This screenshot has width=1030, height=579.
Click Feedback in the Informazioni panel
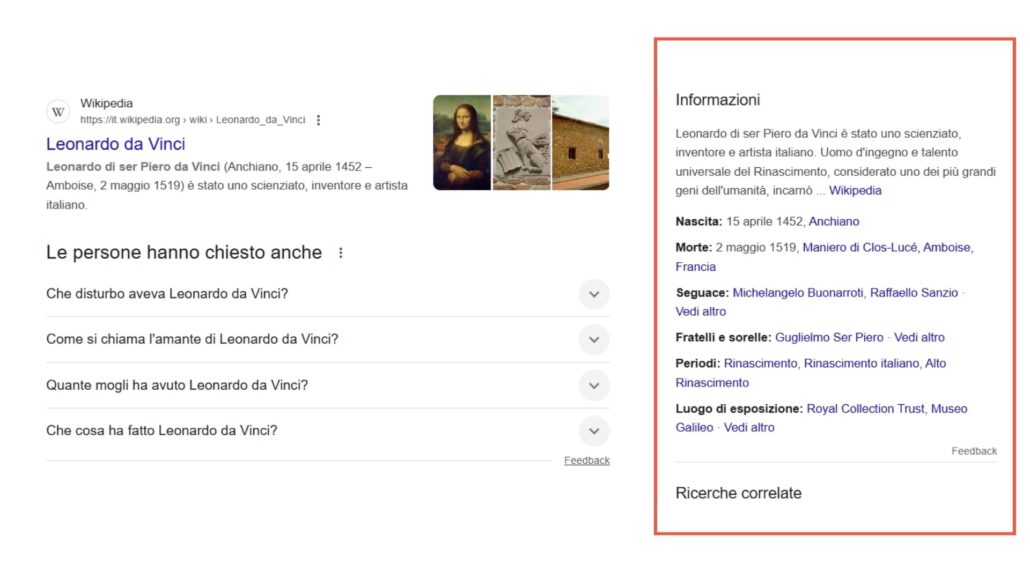click(x=974, y=451)
